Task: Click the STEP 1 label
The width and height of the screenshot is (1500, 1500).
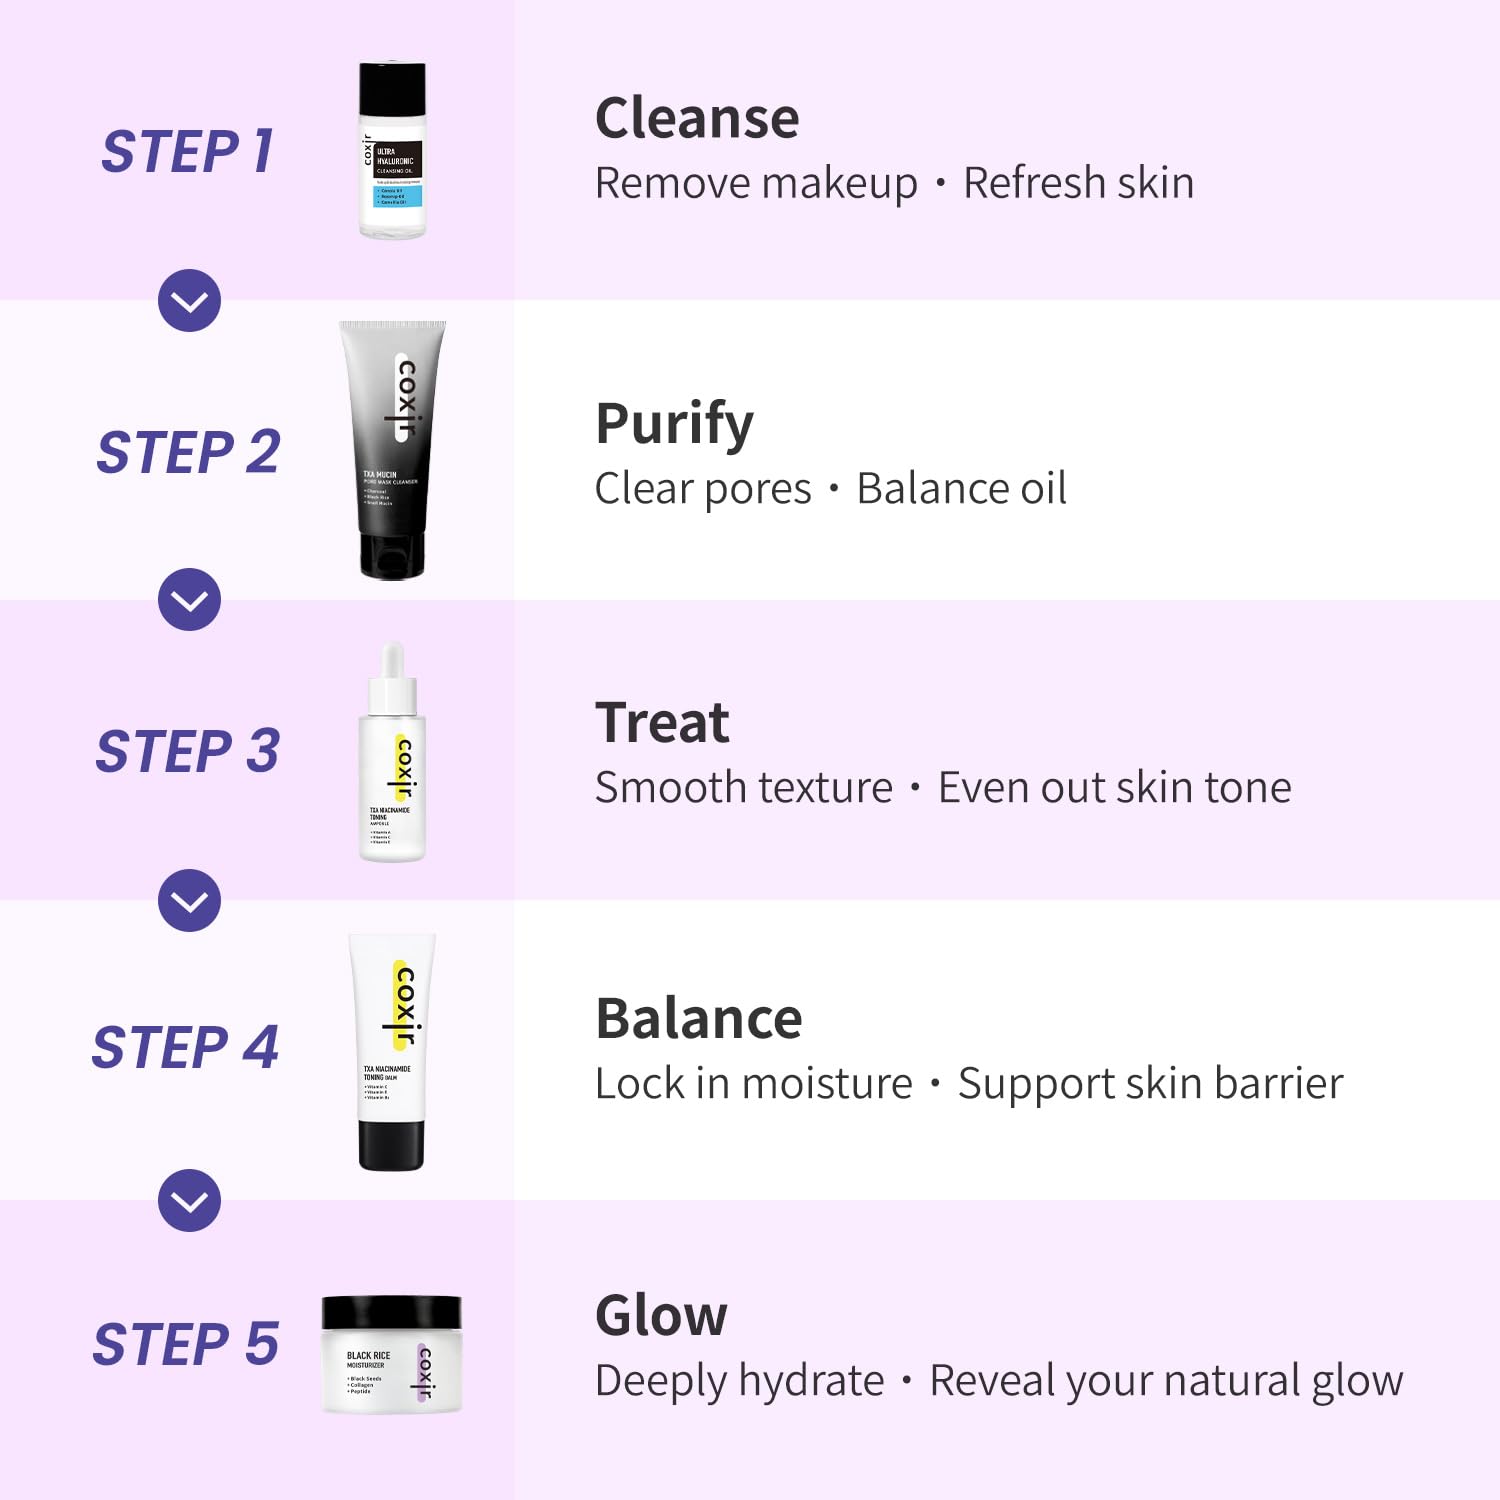Action: [187, 152]
